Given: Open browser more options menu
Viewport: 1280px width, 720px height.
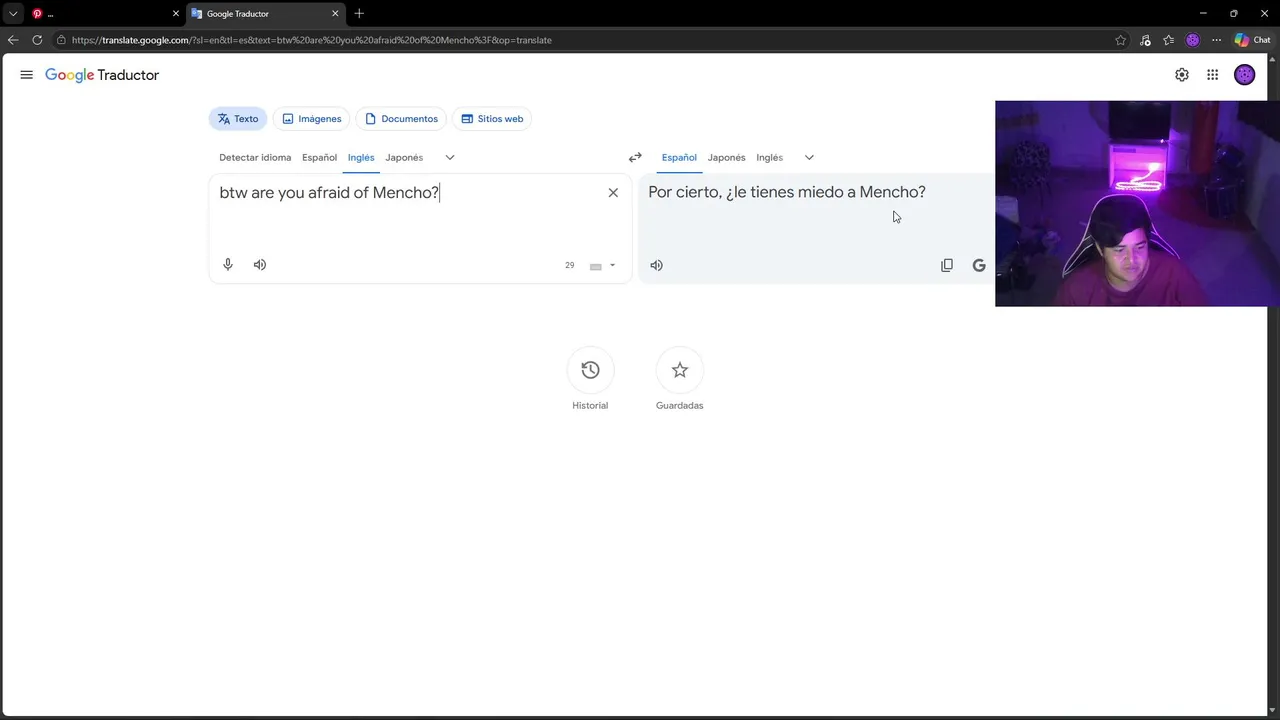Looking at the screenshot, I should [1217, 40].
